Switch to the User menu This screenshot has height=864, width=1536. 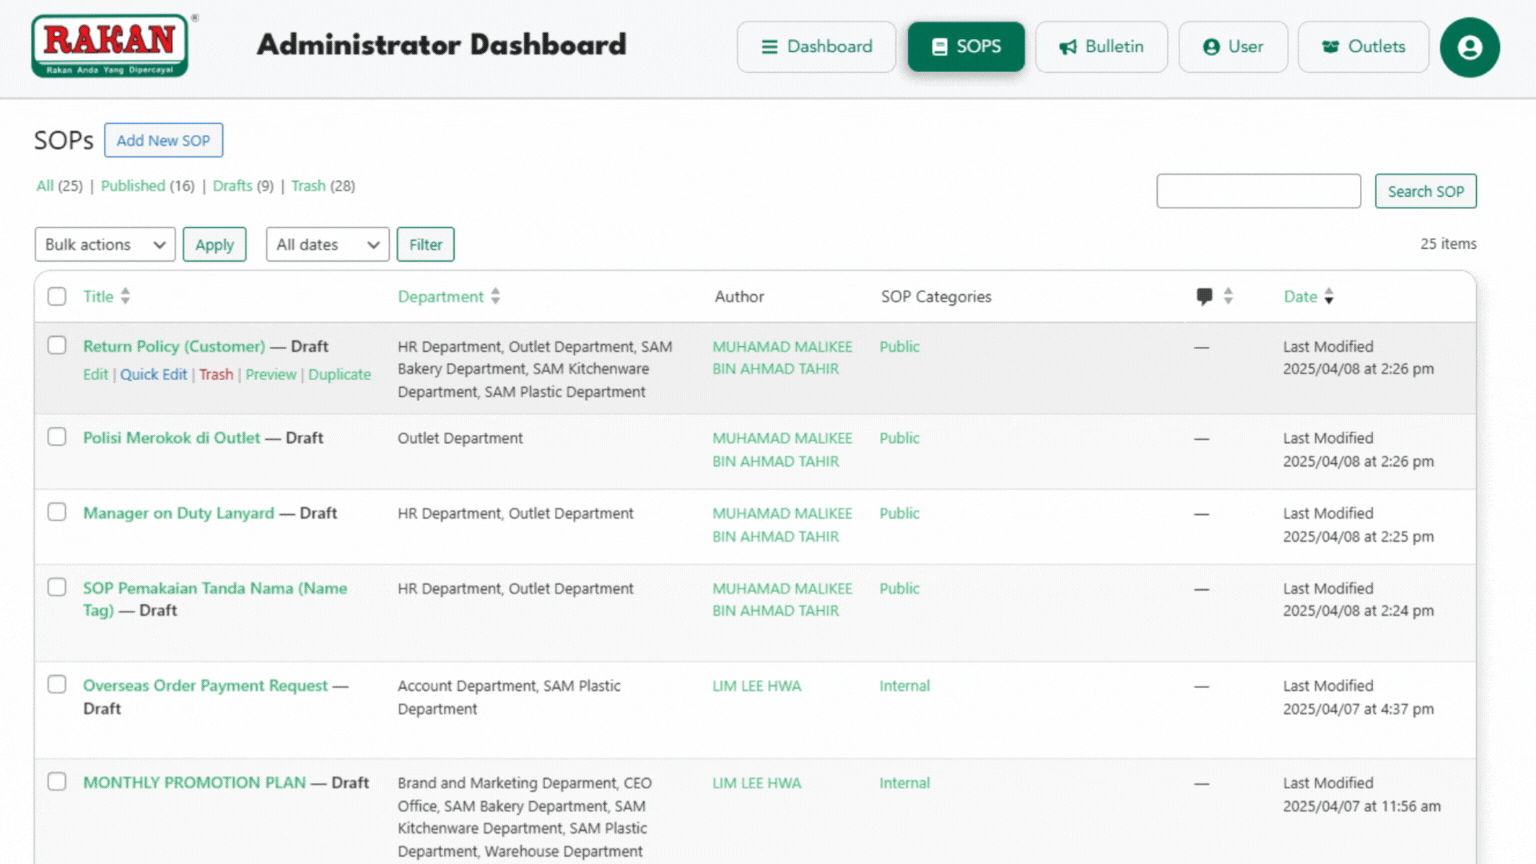1233,47
